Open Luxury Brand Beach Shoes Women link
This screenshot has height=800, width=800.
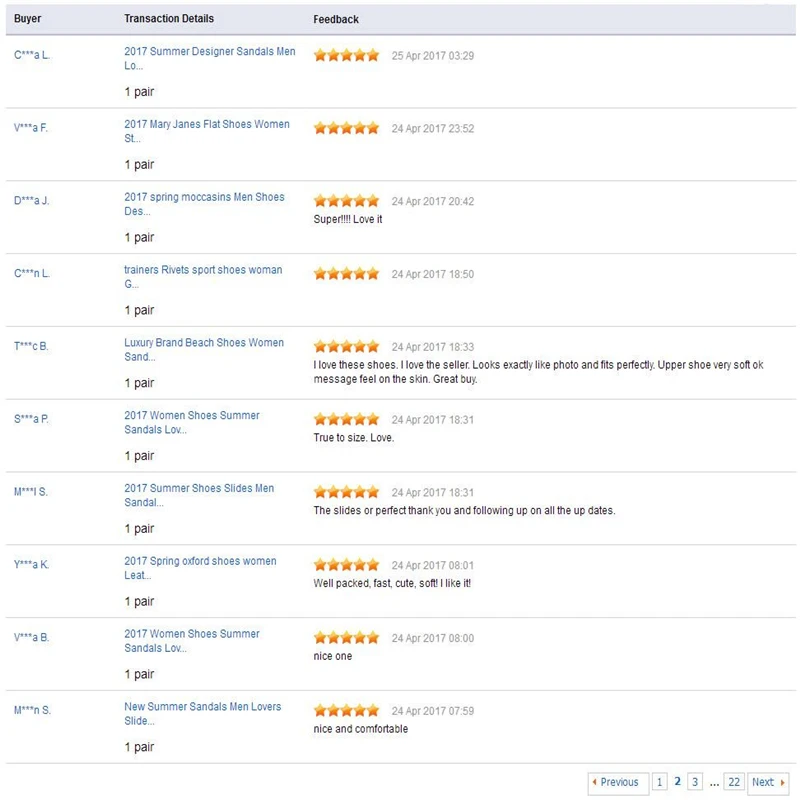click(204, 349)
